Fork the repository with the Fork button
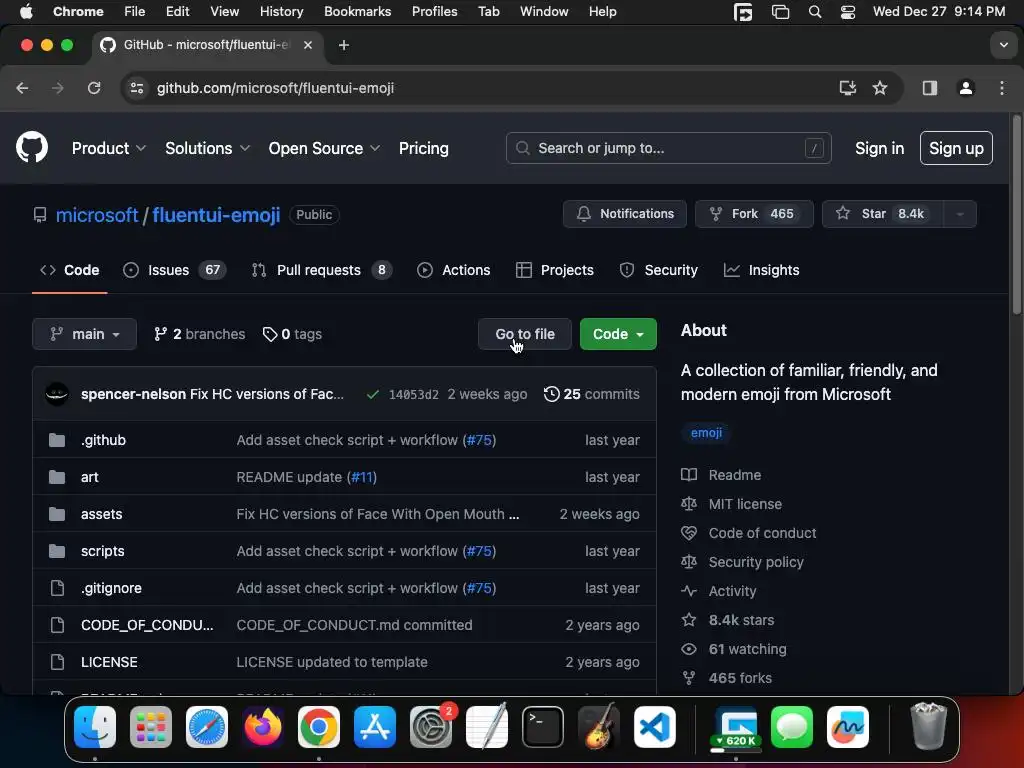 coord(754,214)
